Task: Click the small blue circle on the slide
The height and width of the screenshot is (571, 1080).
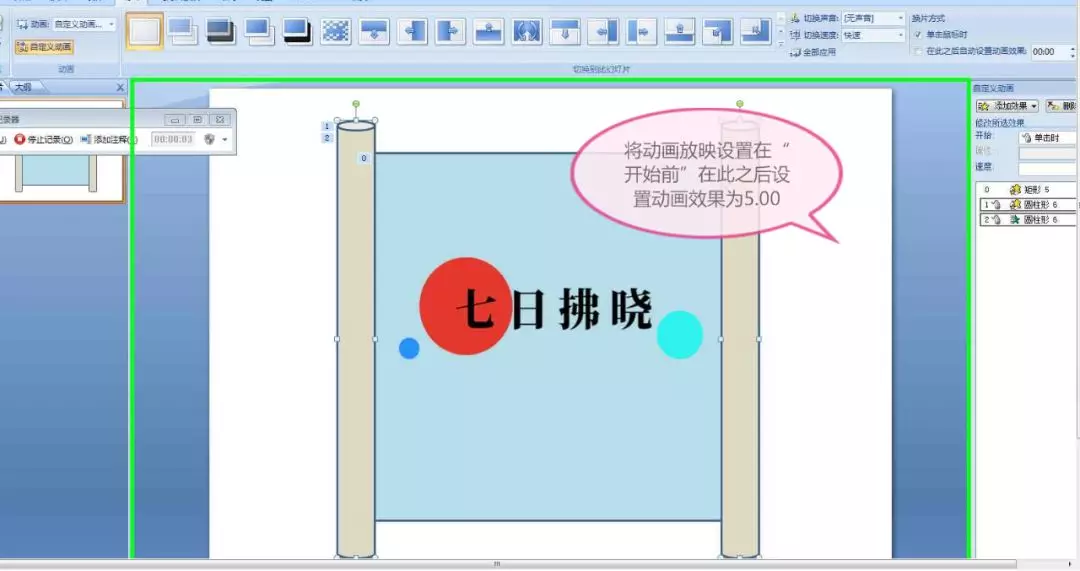Action: (x=409, y=349)
